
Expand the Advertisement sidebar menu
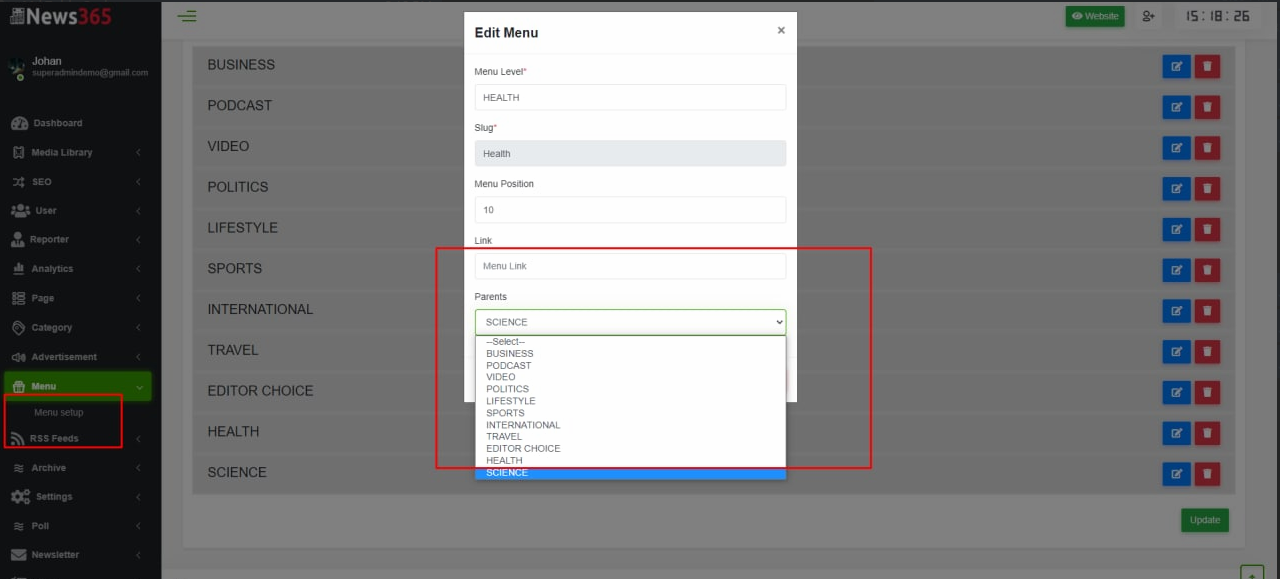coord(76,357)
